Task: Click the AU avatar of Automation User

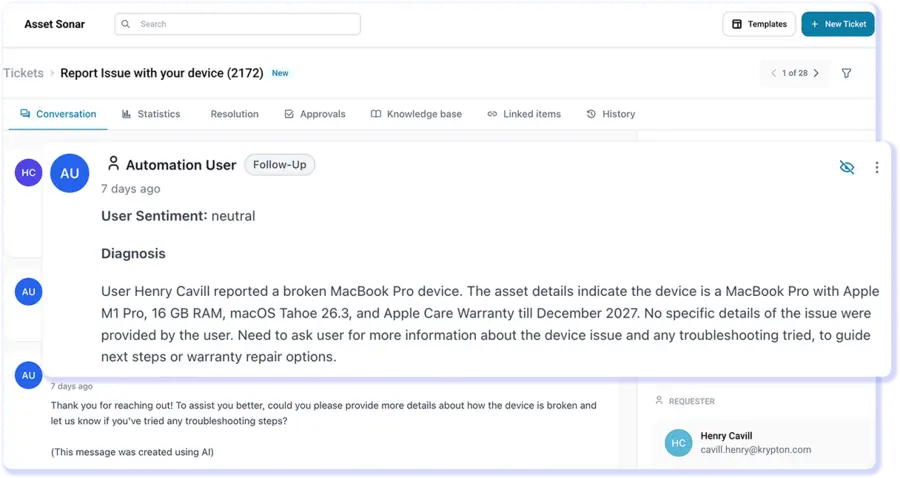Action: click(x=70, y=173)
